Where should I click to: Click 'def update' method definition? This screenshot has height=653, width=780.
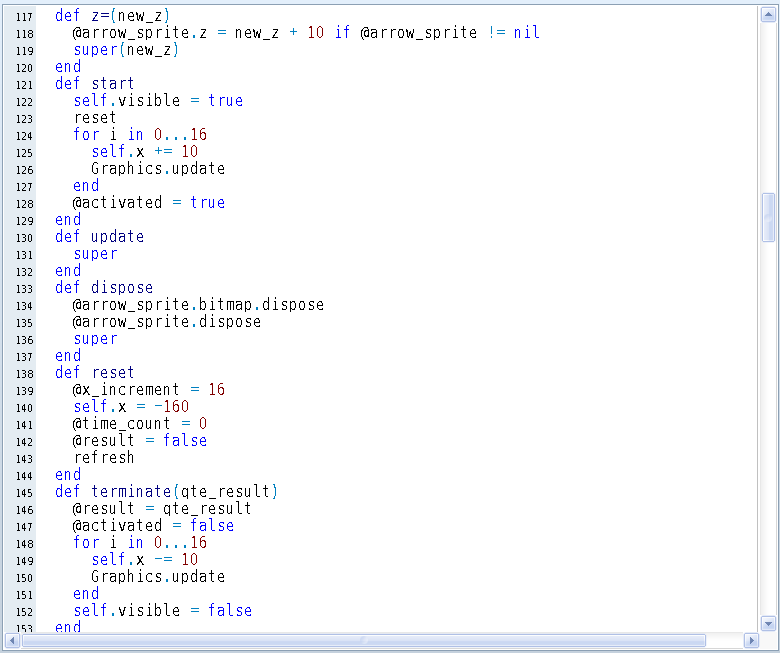pos(99,236)
